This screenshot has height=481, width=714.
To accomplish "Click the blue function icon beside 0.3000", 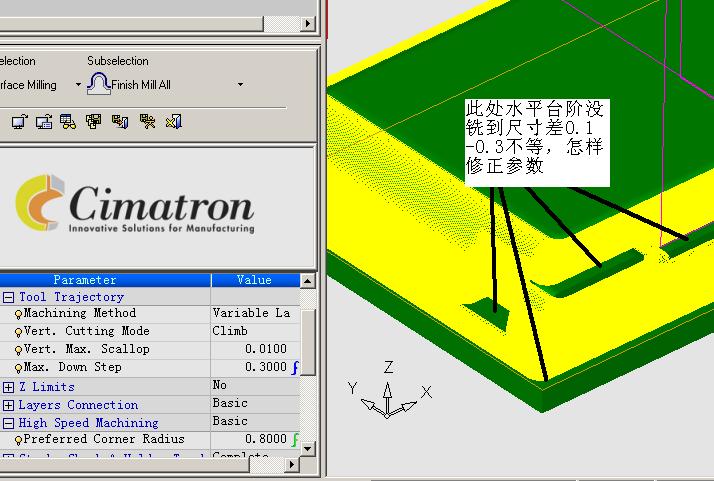I will (296, 367).
